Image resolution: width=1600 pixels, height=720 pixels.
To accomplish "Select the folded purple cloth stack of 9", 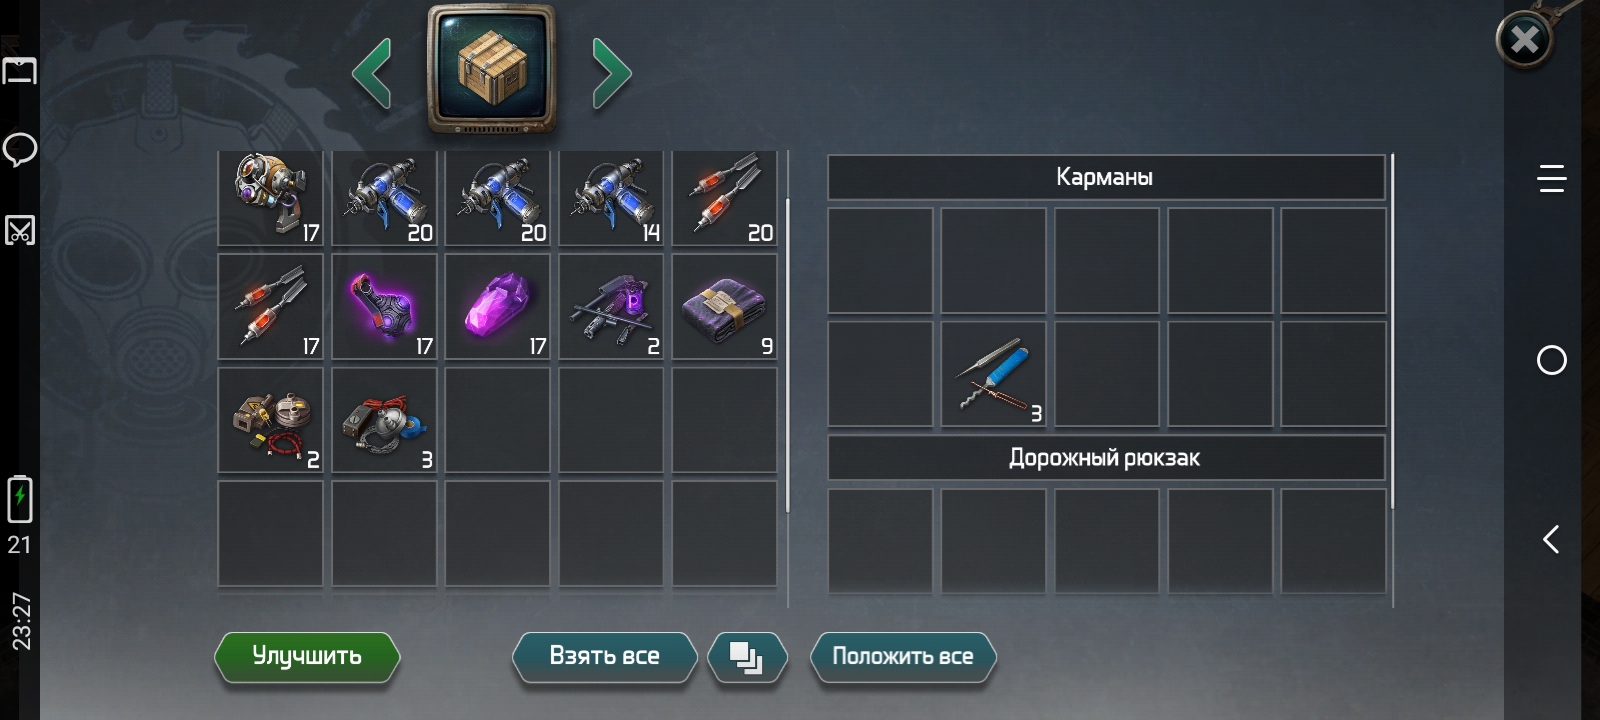I will (725, 306).
